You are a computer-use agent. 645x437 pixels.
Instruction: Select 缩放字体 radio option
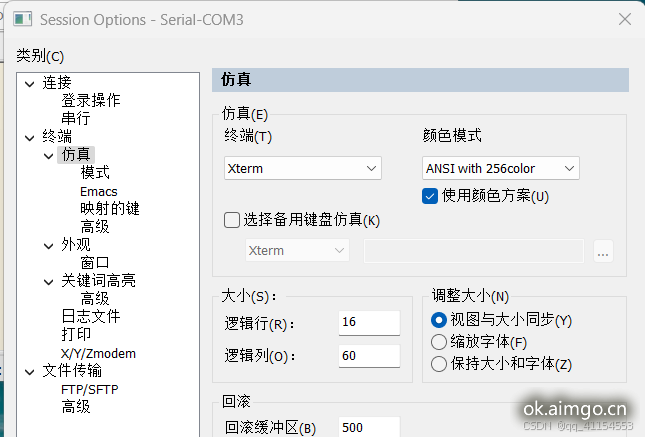[438, 342]
